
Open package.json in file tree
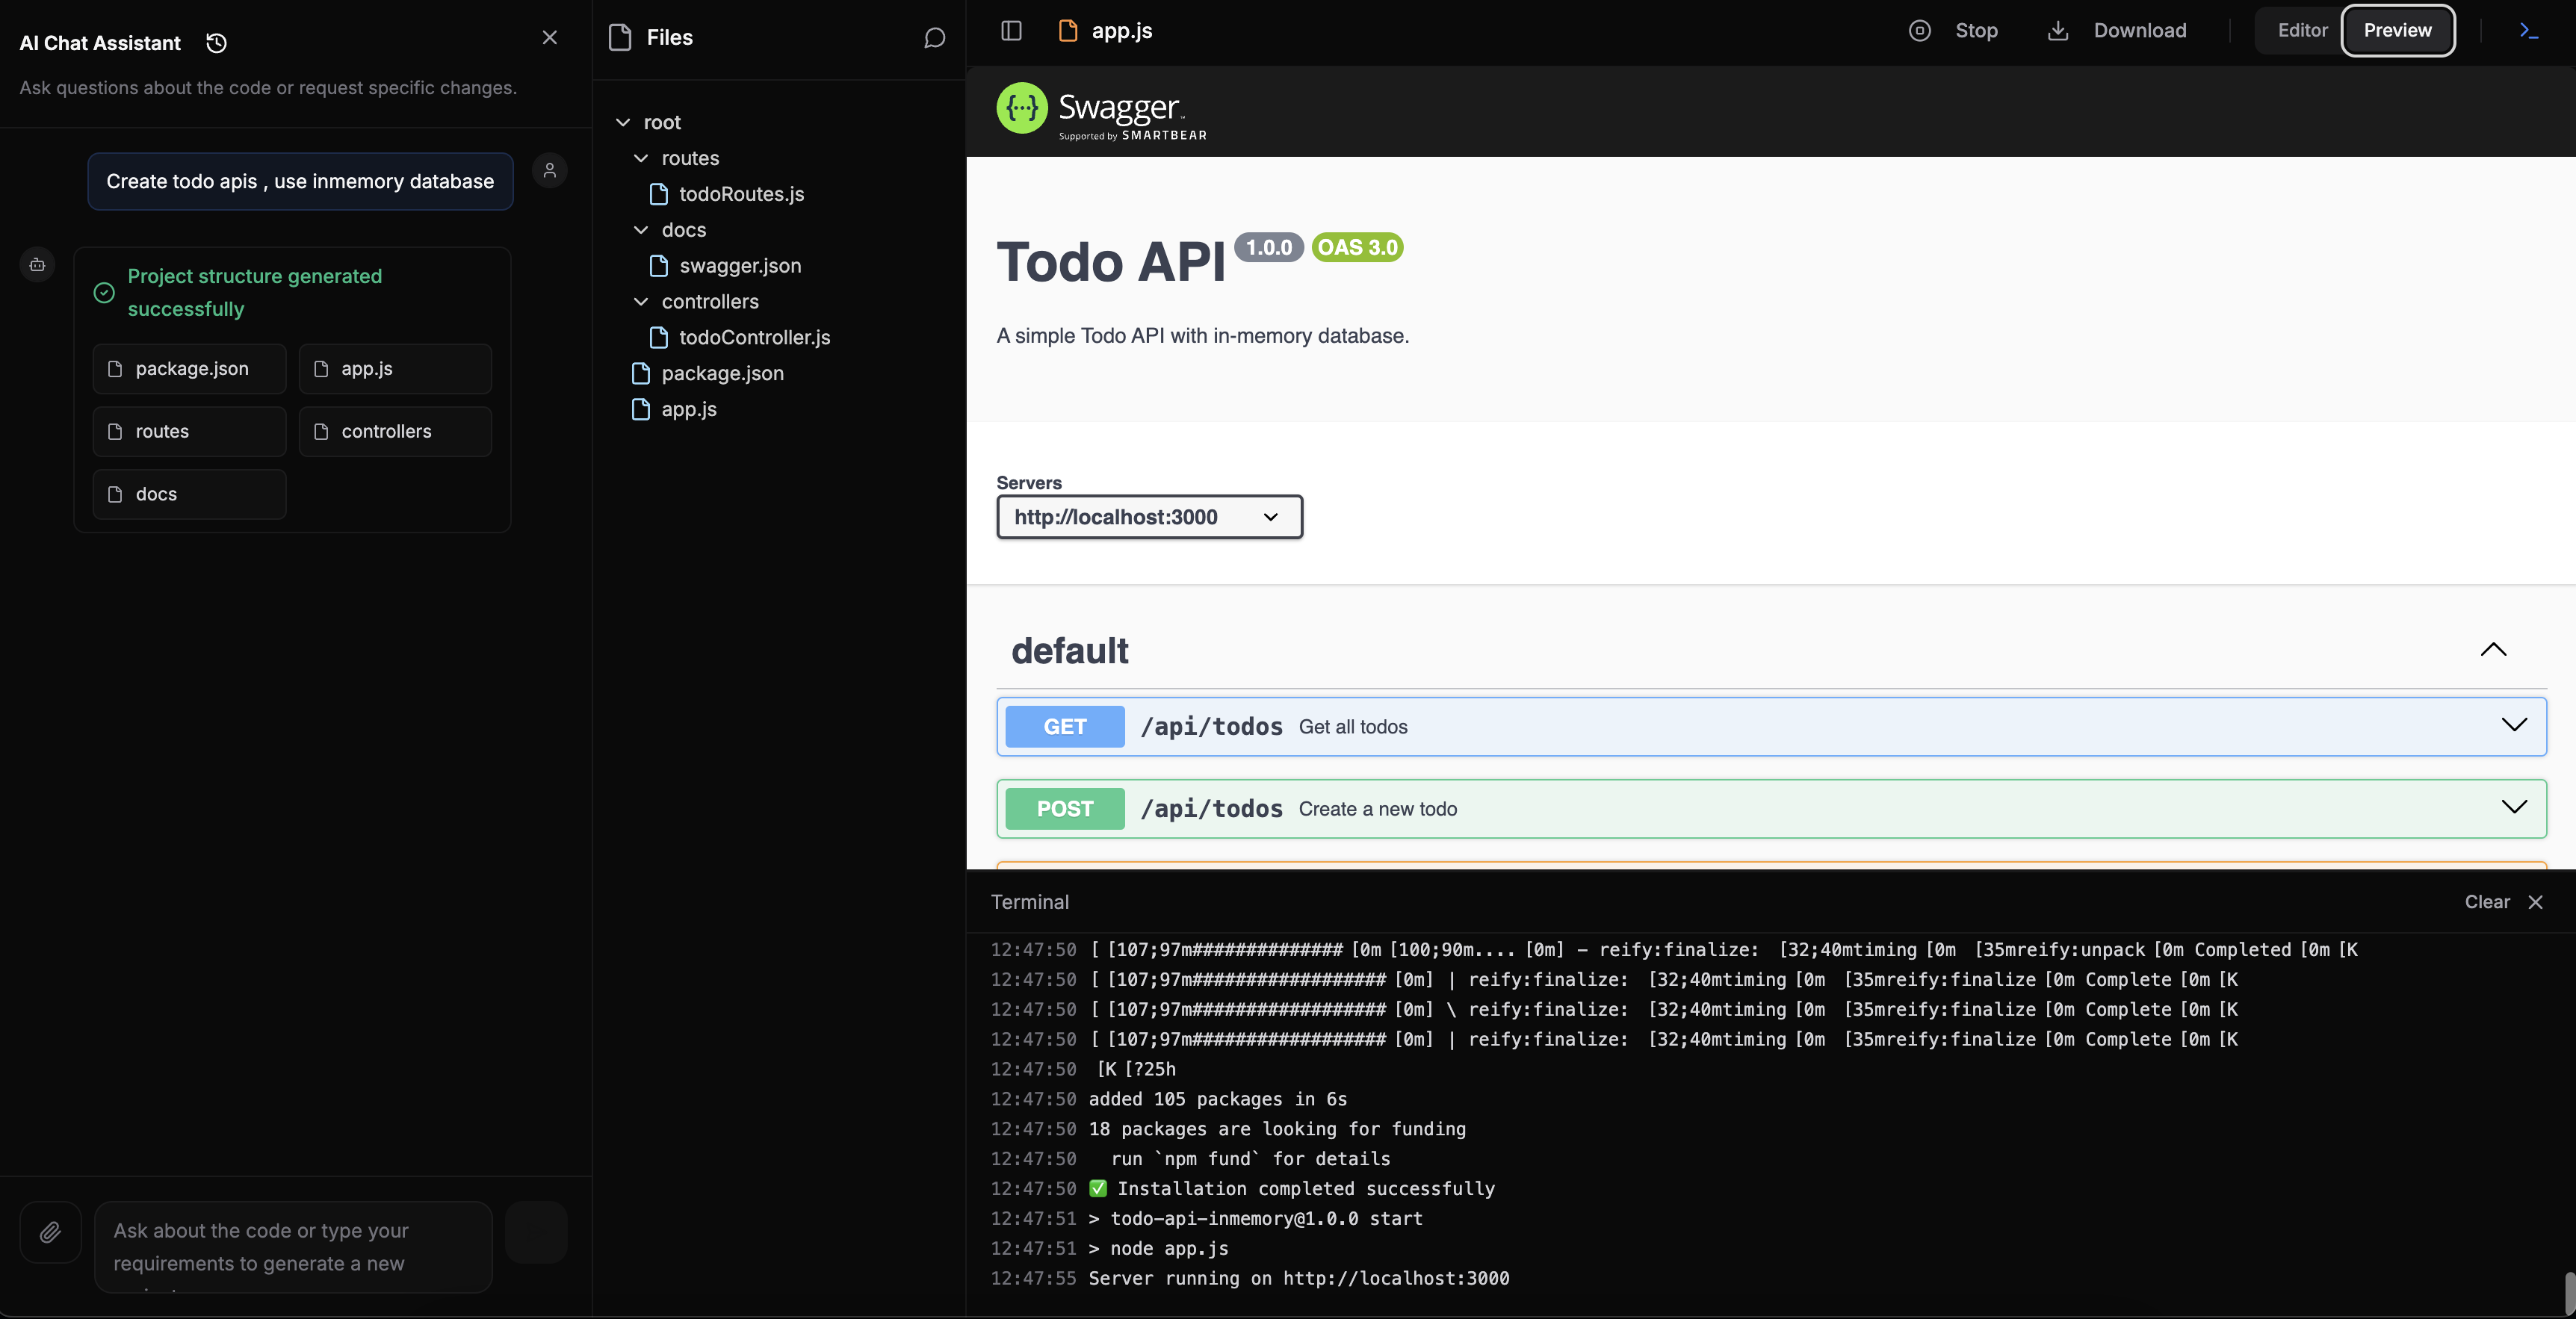[x=722, y=374]
